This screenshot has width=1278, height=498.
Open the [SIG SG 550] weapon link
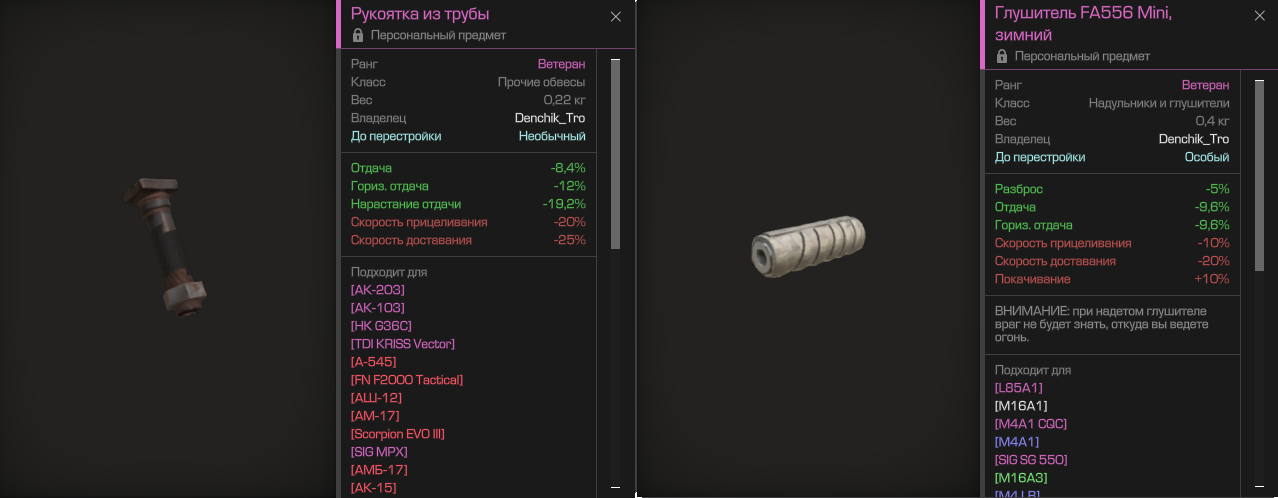[x=1031, y=460]
